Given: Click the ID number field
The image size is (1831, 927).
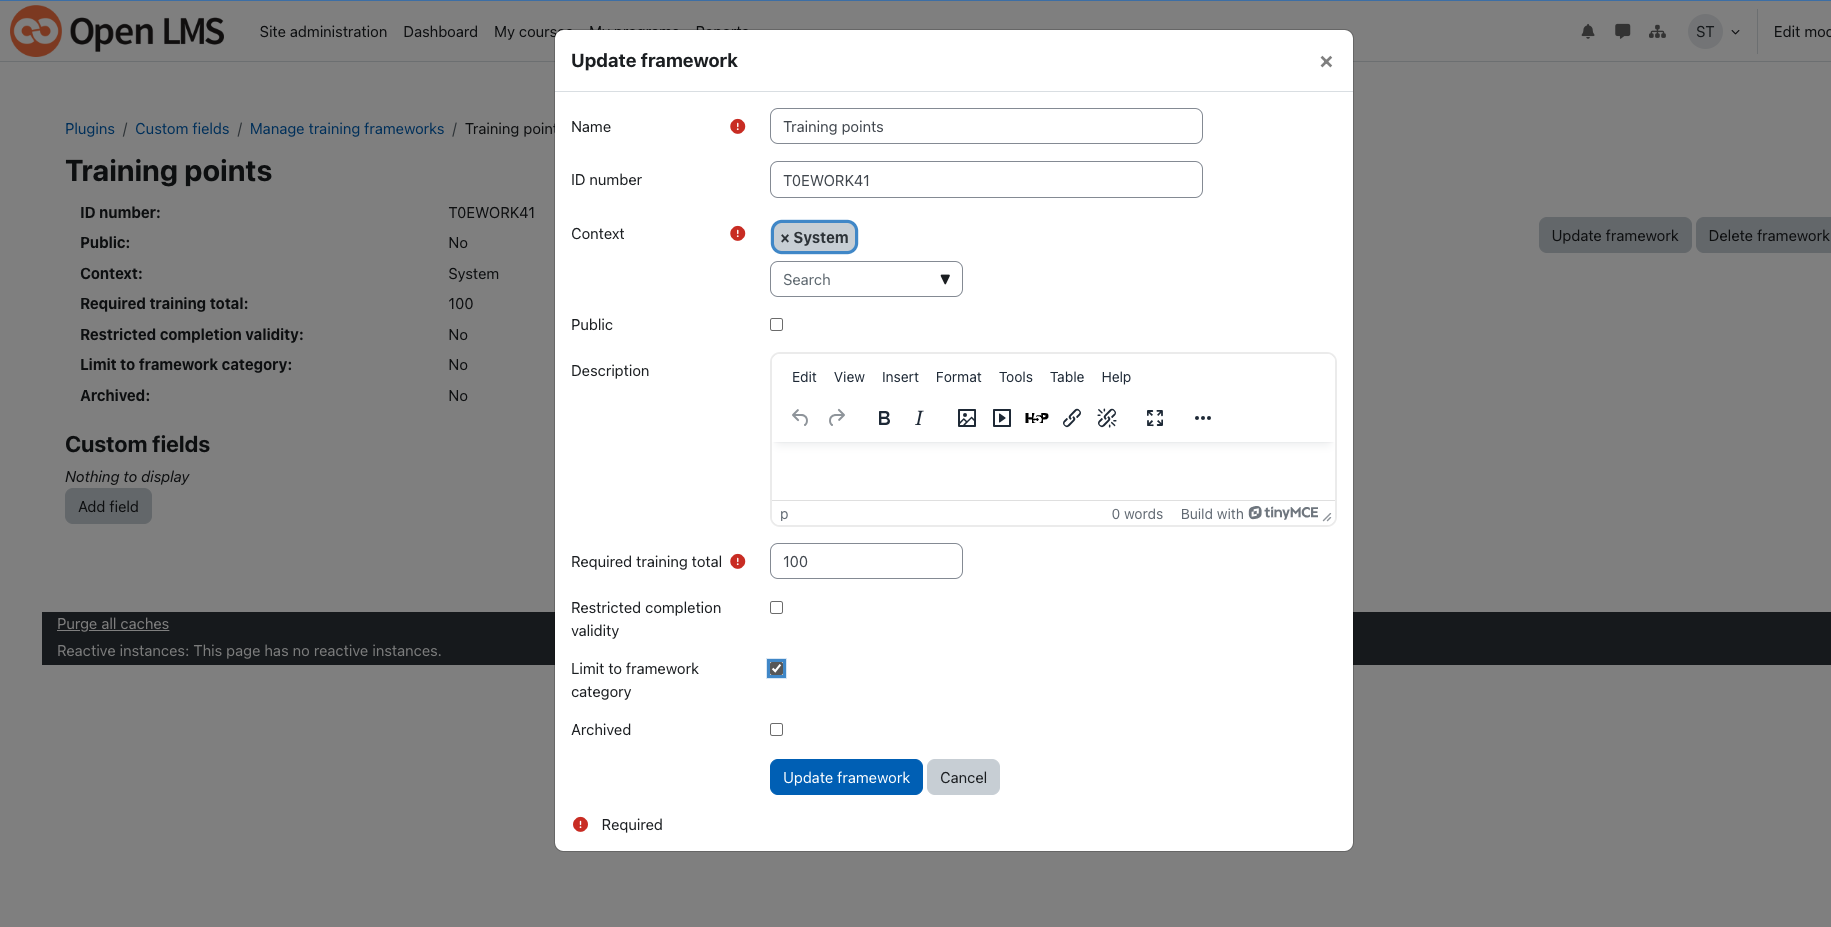Looking at the screenshot, I should point(986,180).
